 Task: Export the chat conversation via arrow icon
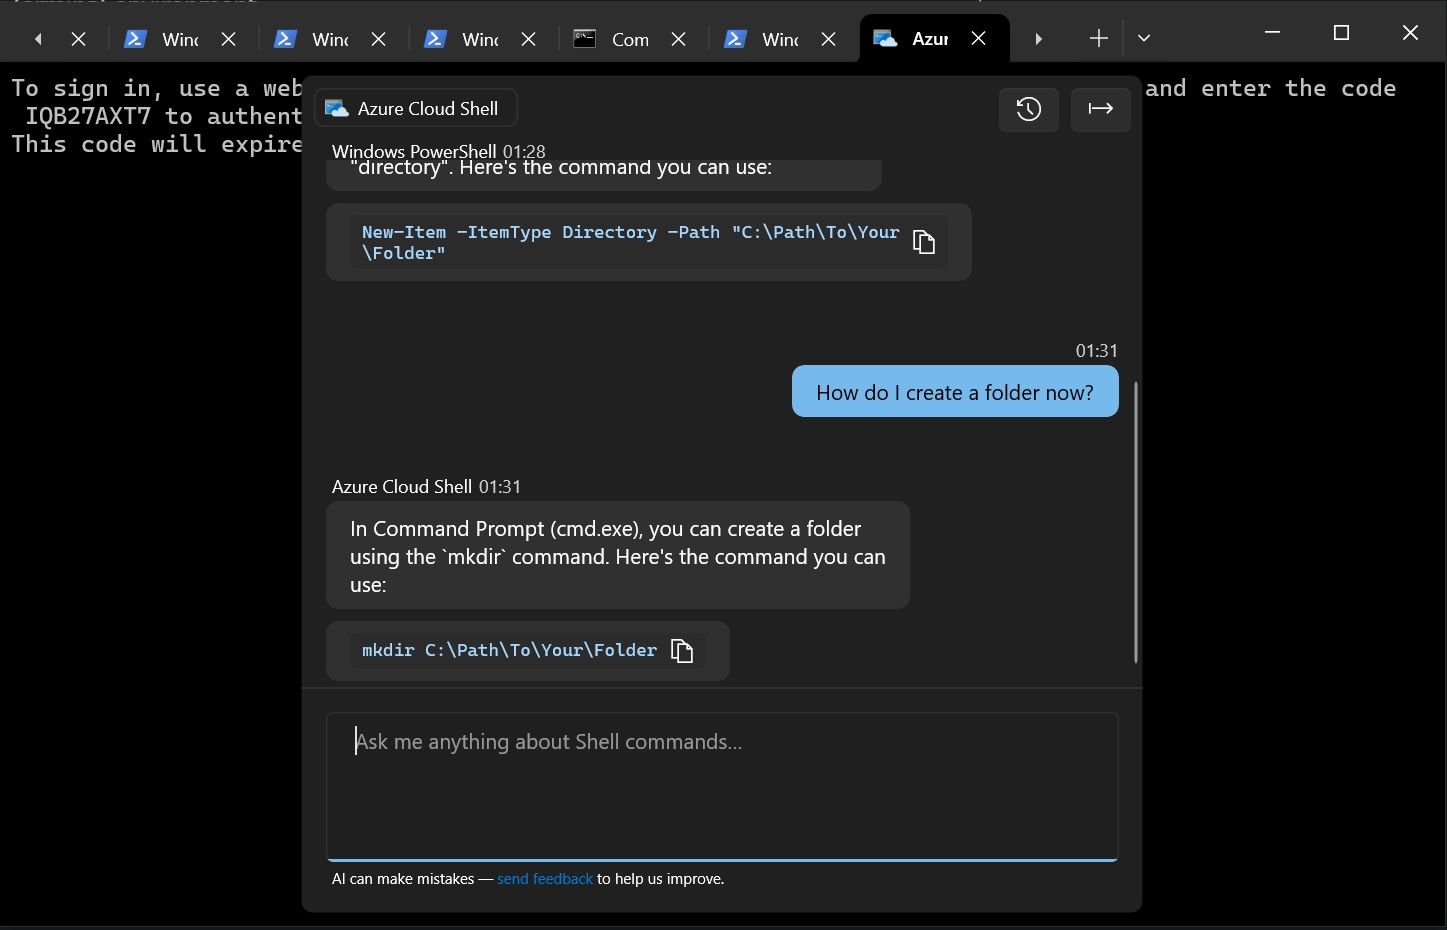click(x=1100, y=109)
